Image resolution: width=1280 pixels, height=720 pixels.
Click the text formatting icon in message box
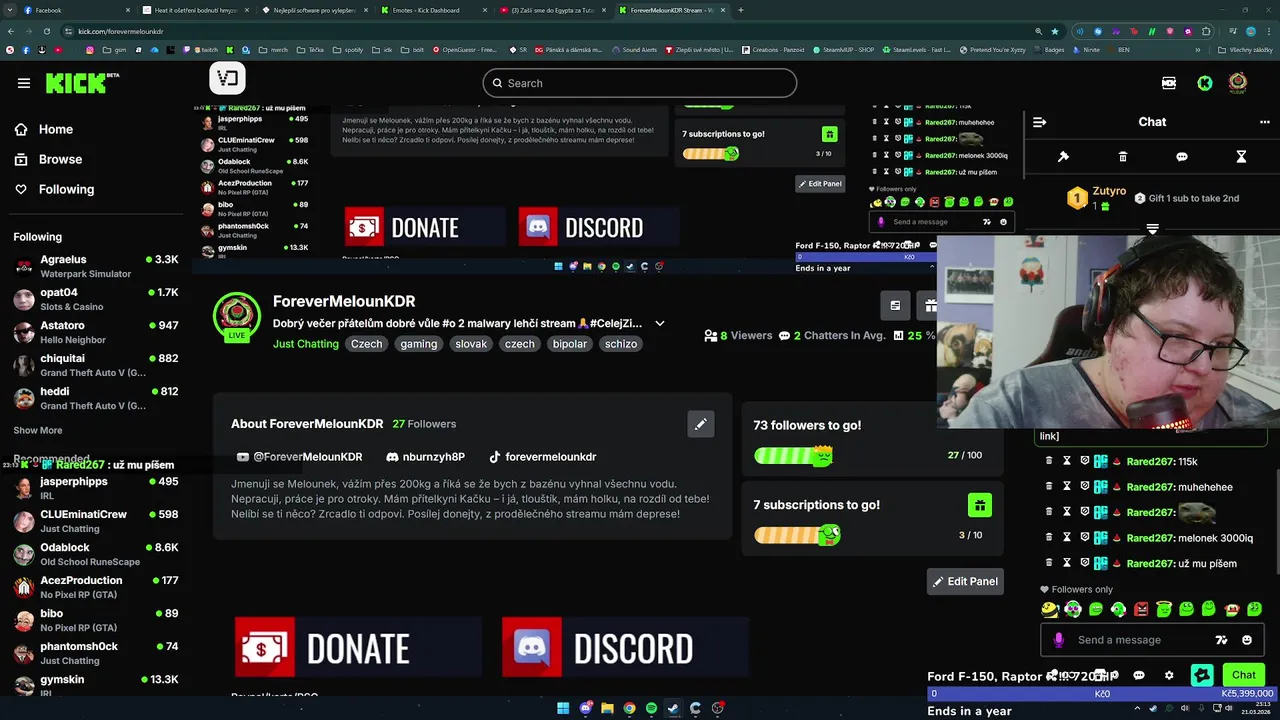point(1221,640)
